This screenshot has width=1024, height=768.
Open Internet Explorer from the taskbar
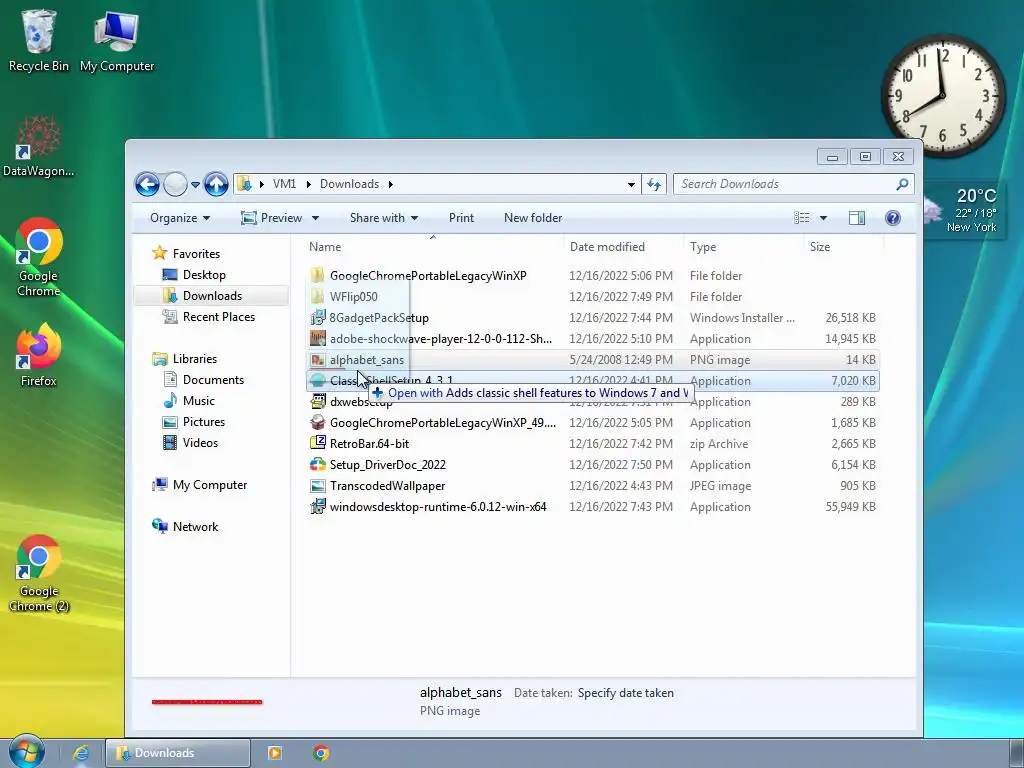click(x=81, y=753)
